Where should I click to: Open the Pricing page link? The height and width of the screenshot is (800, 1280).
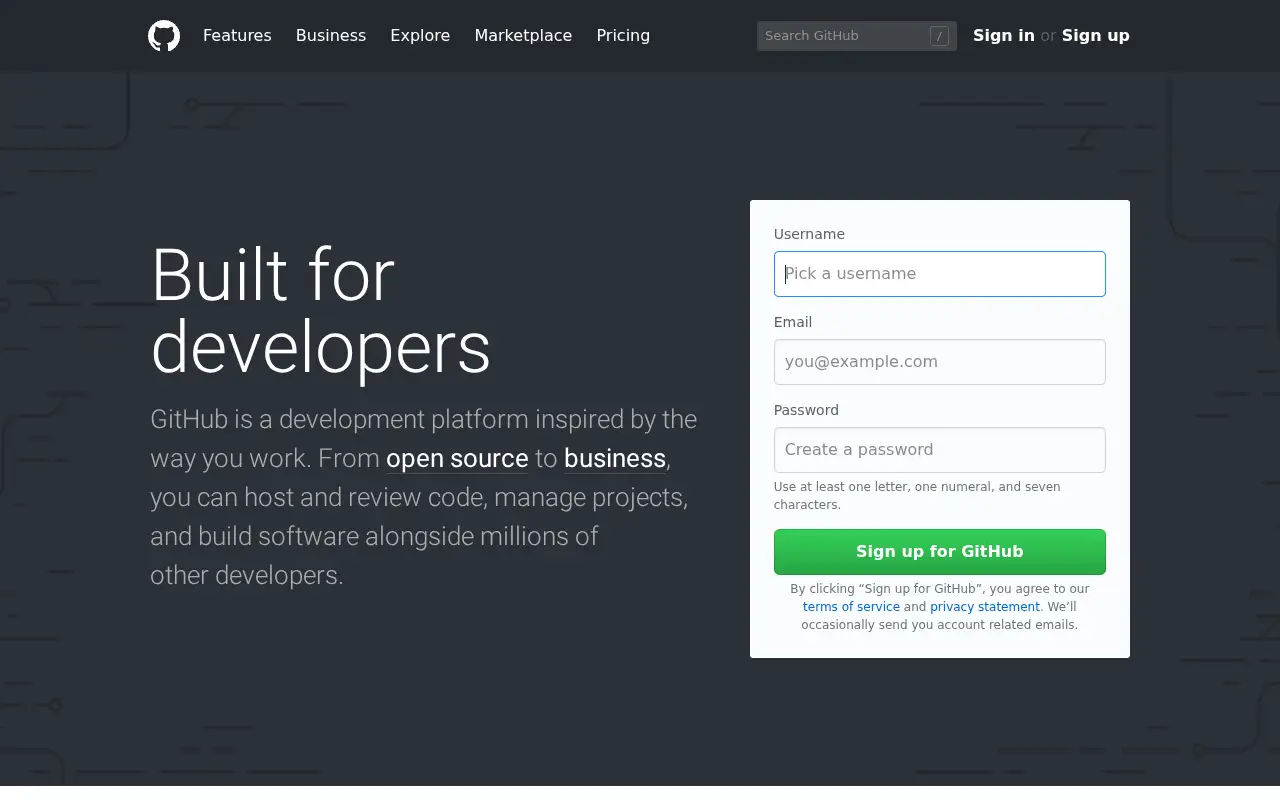tap(623, 36)
